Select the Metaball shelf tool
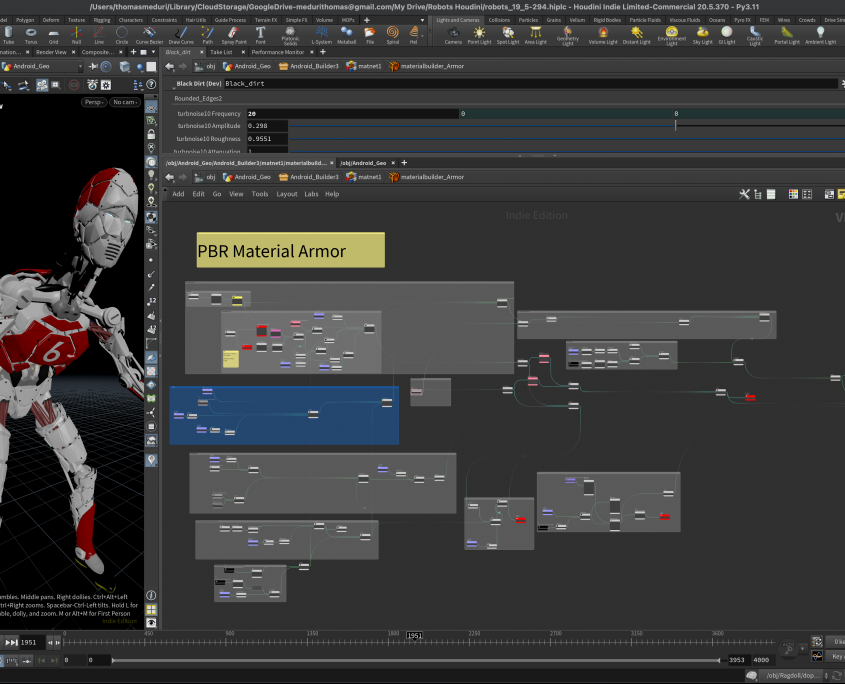Screen dimensions: 845x684 (x=346, y=34)
